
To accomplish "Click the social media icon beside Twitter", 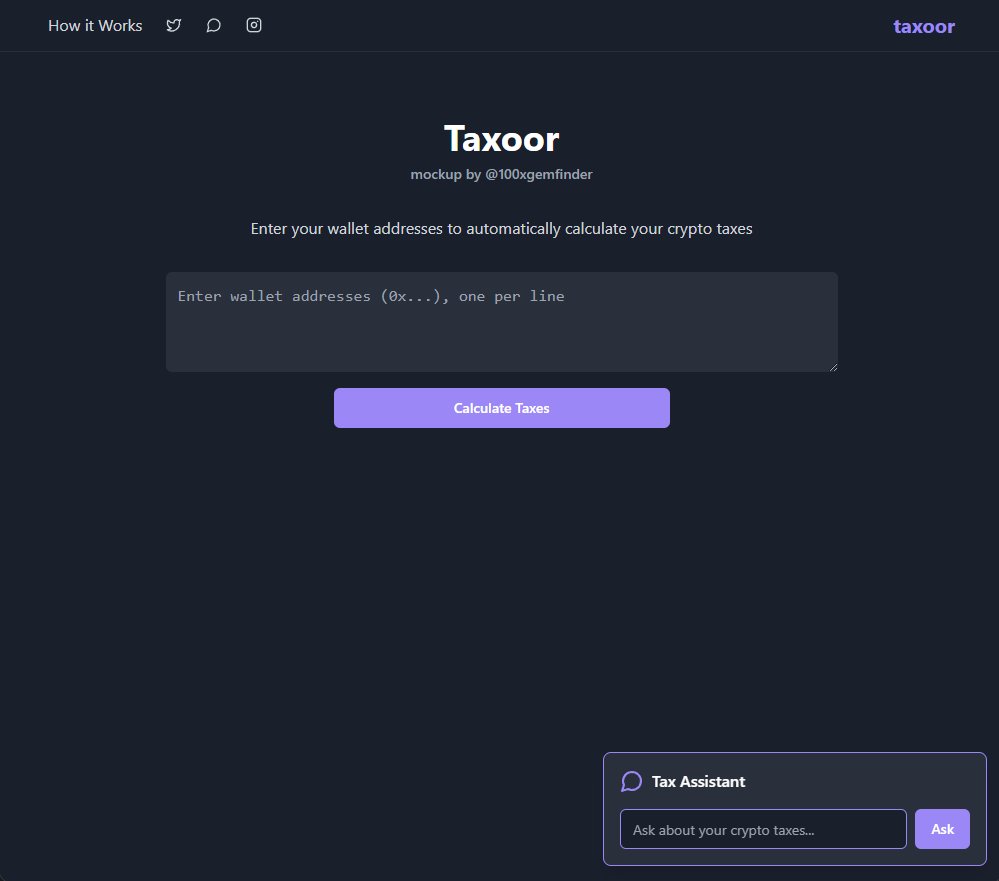I will [213, 25].
